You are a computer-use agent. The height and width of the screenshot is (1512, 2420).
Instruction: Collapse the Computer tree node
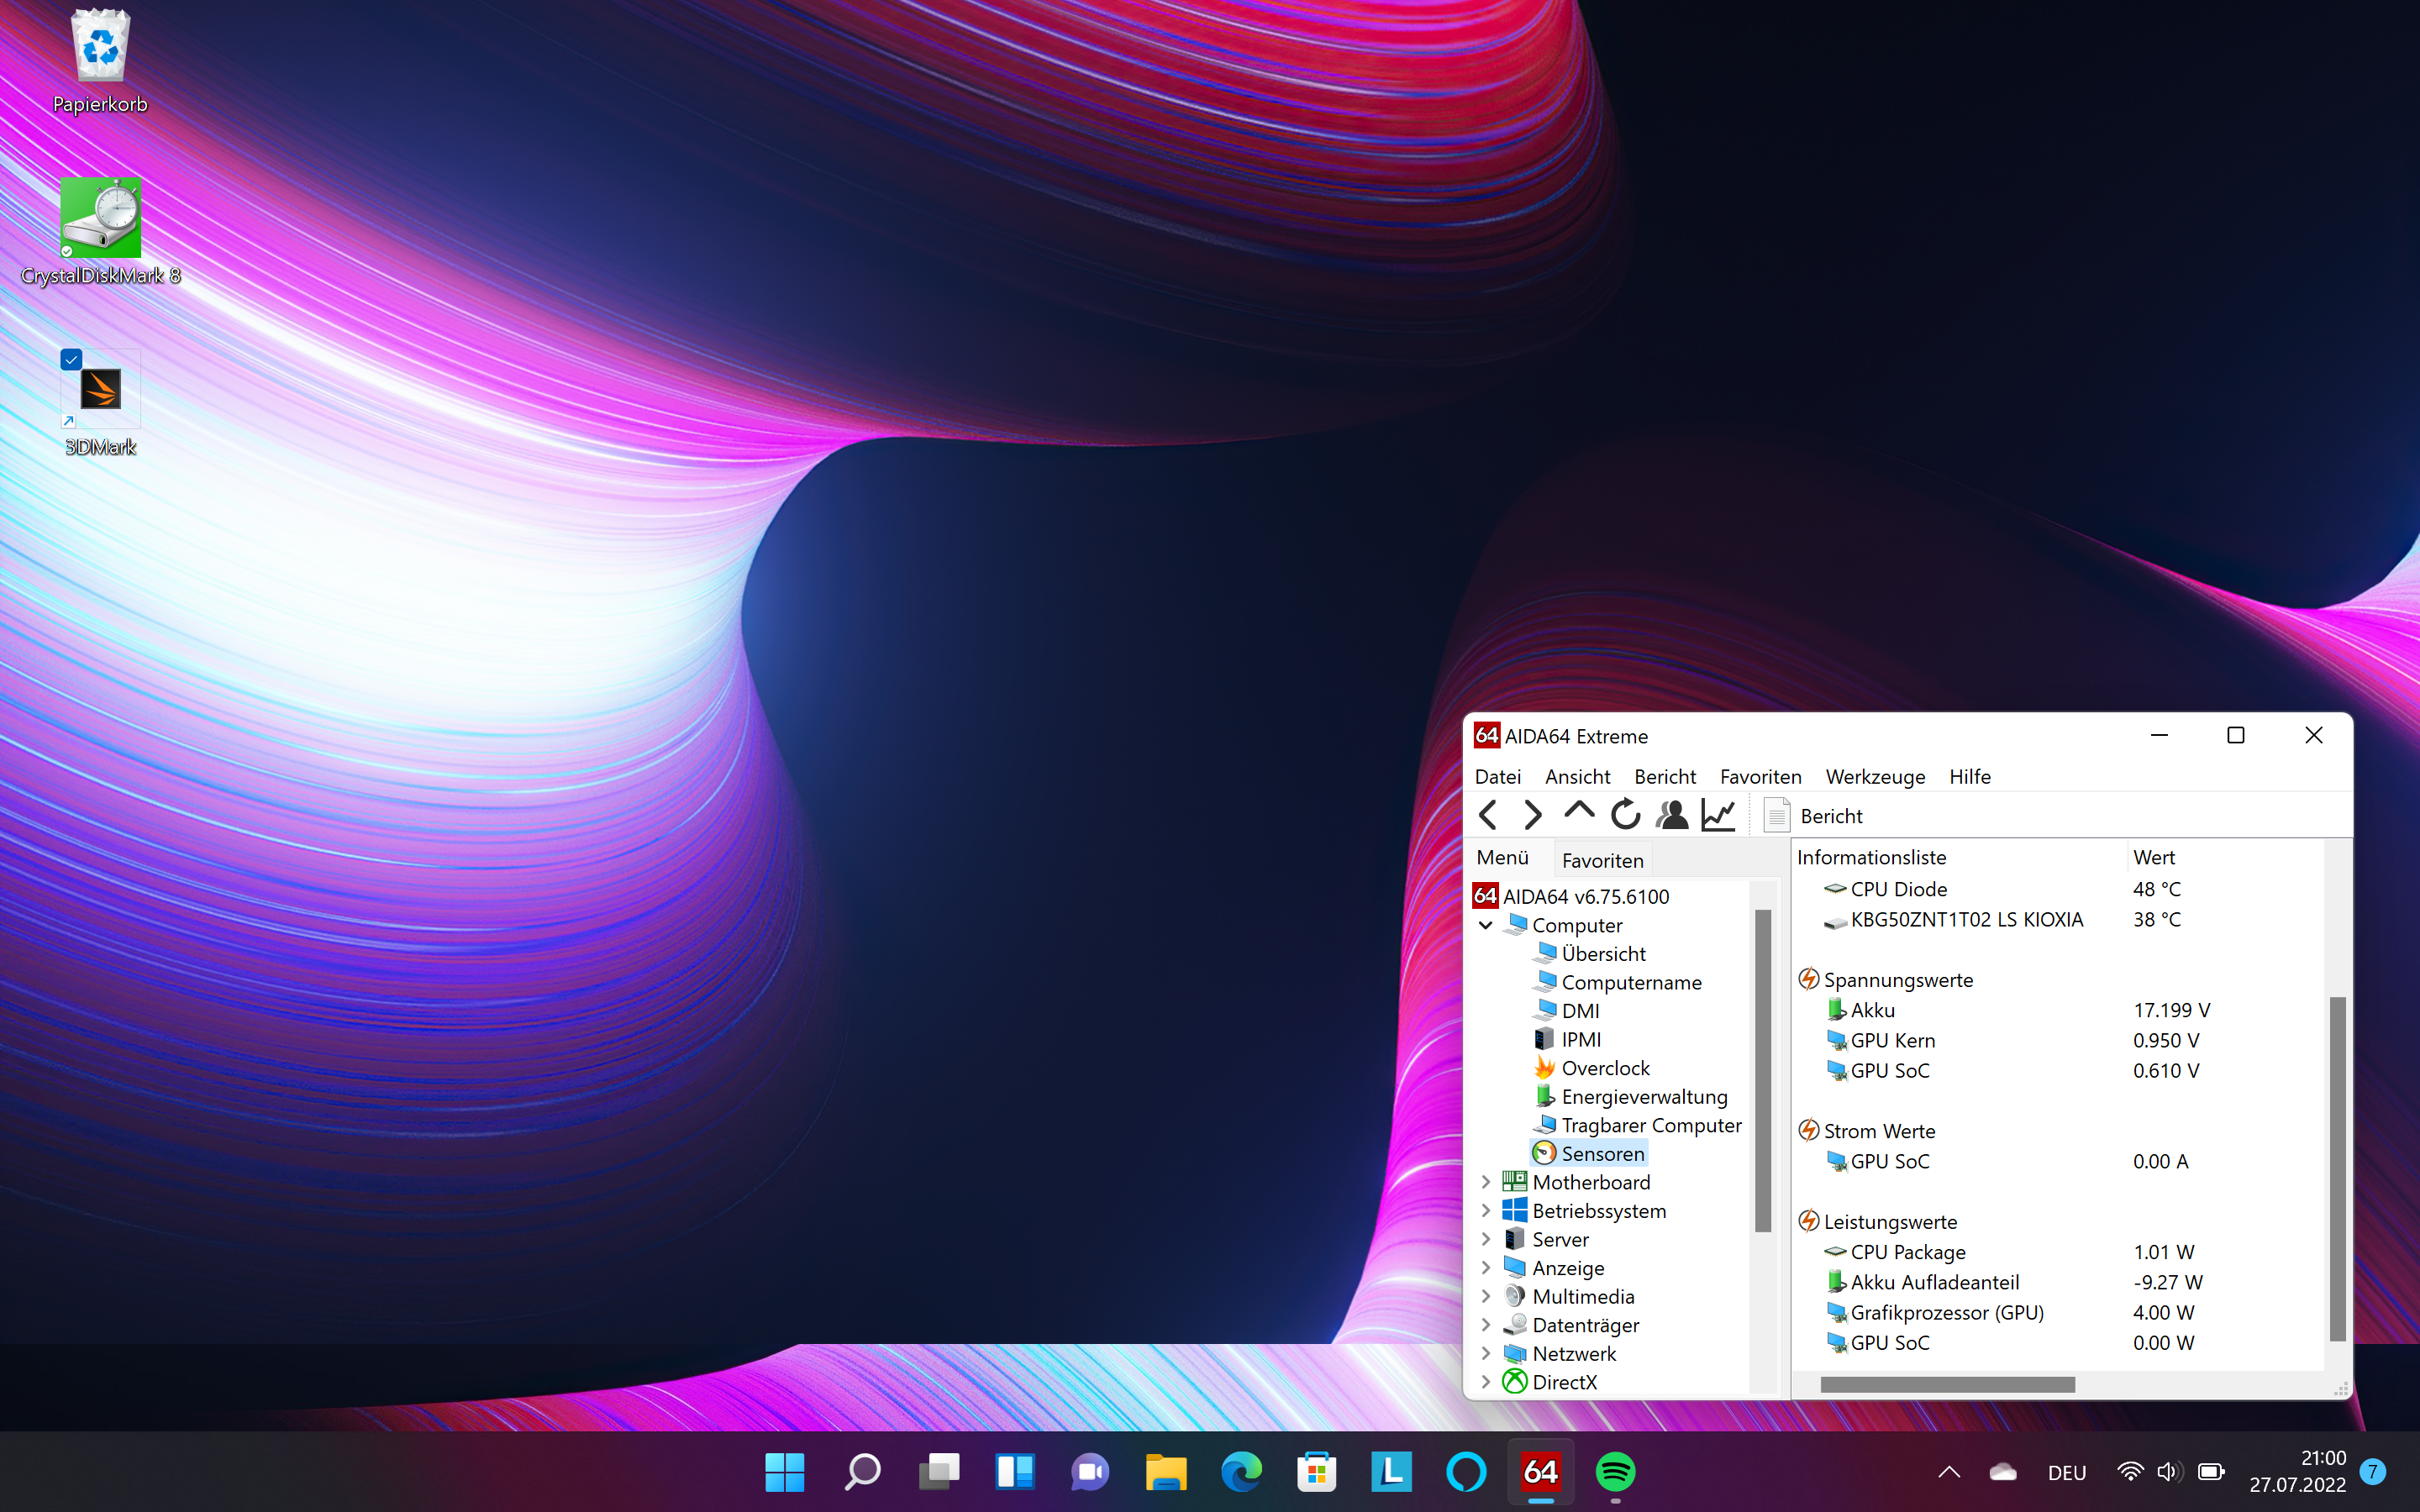tap(1486, 925)
